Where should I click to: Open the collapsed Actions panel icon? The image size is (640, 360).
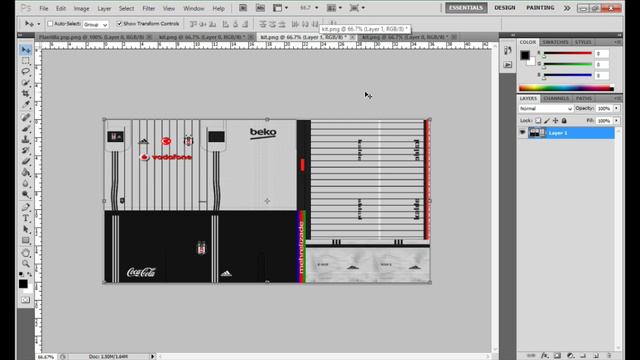[x=507, y=65]
